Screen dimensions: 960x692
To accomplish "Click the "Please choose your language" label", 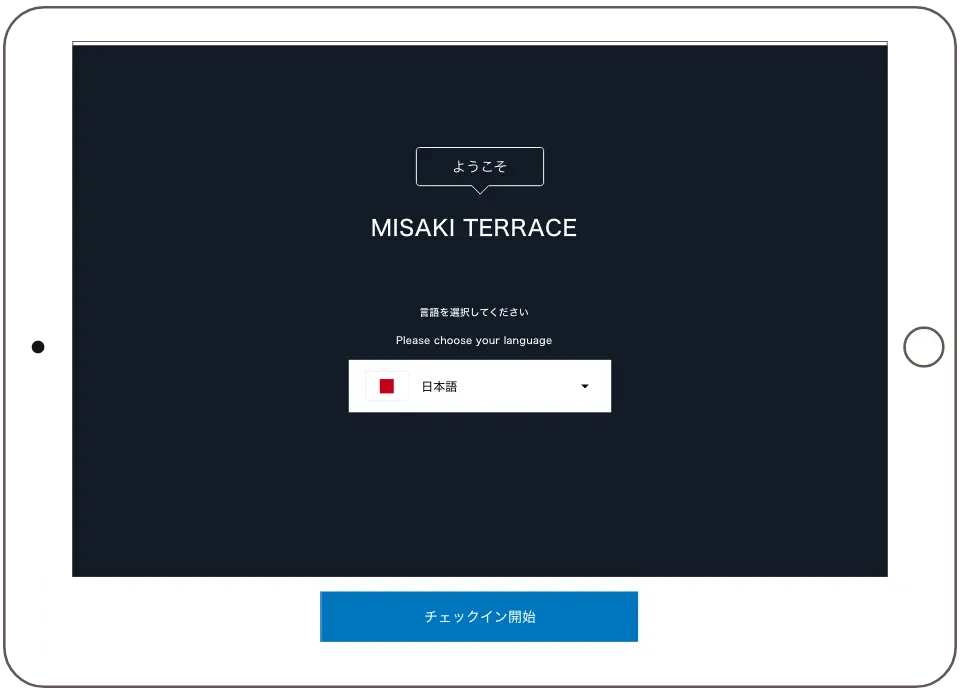I will click(x=474, y=341).
